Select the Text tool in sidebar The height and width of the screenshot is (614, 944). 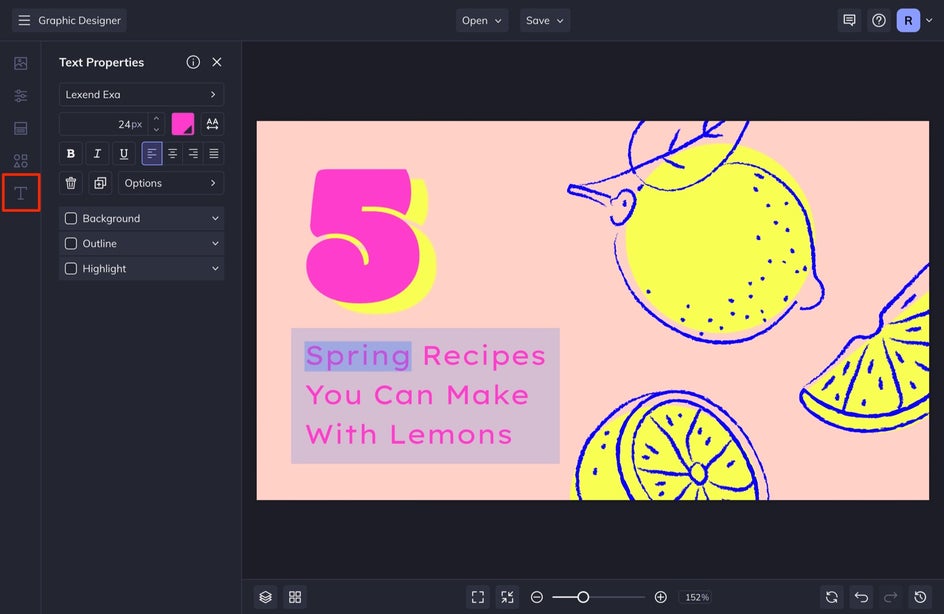coord(20,193)
